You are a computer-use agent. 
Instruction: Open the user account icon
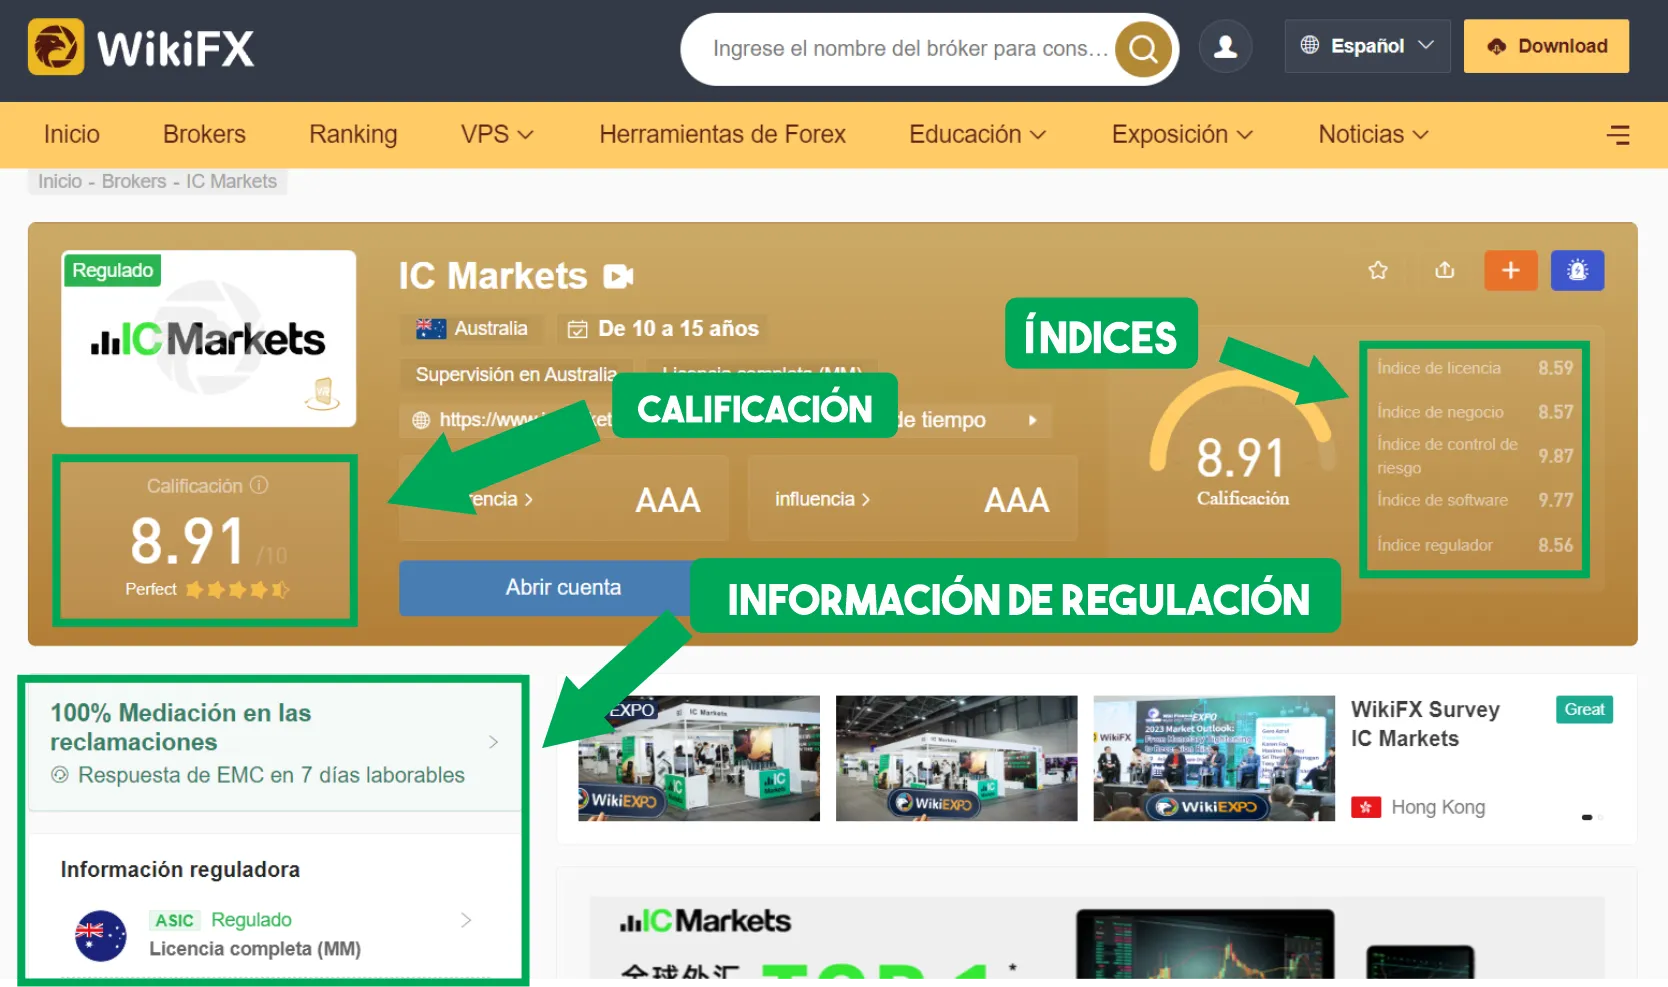pyautogui.click(x=1225, y=46)
